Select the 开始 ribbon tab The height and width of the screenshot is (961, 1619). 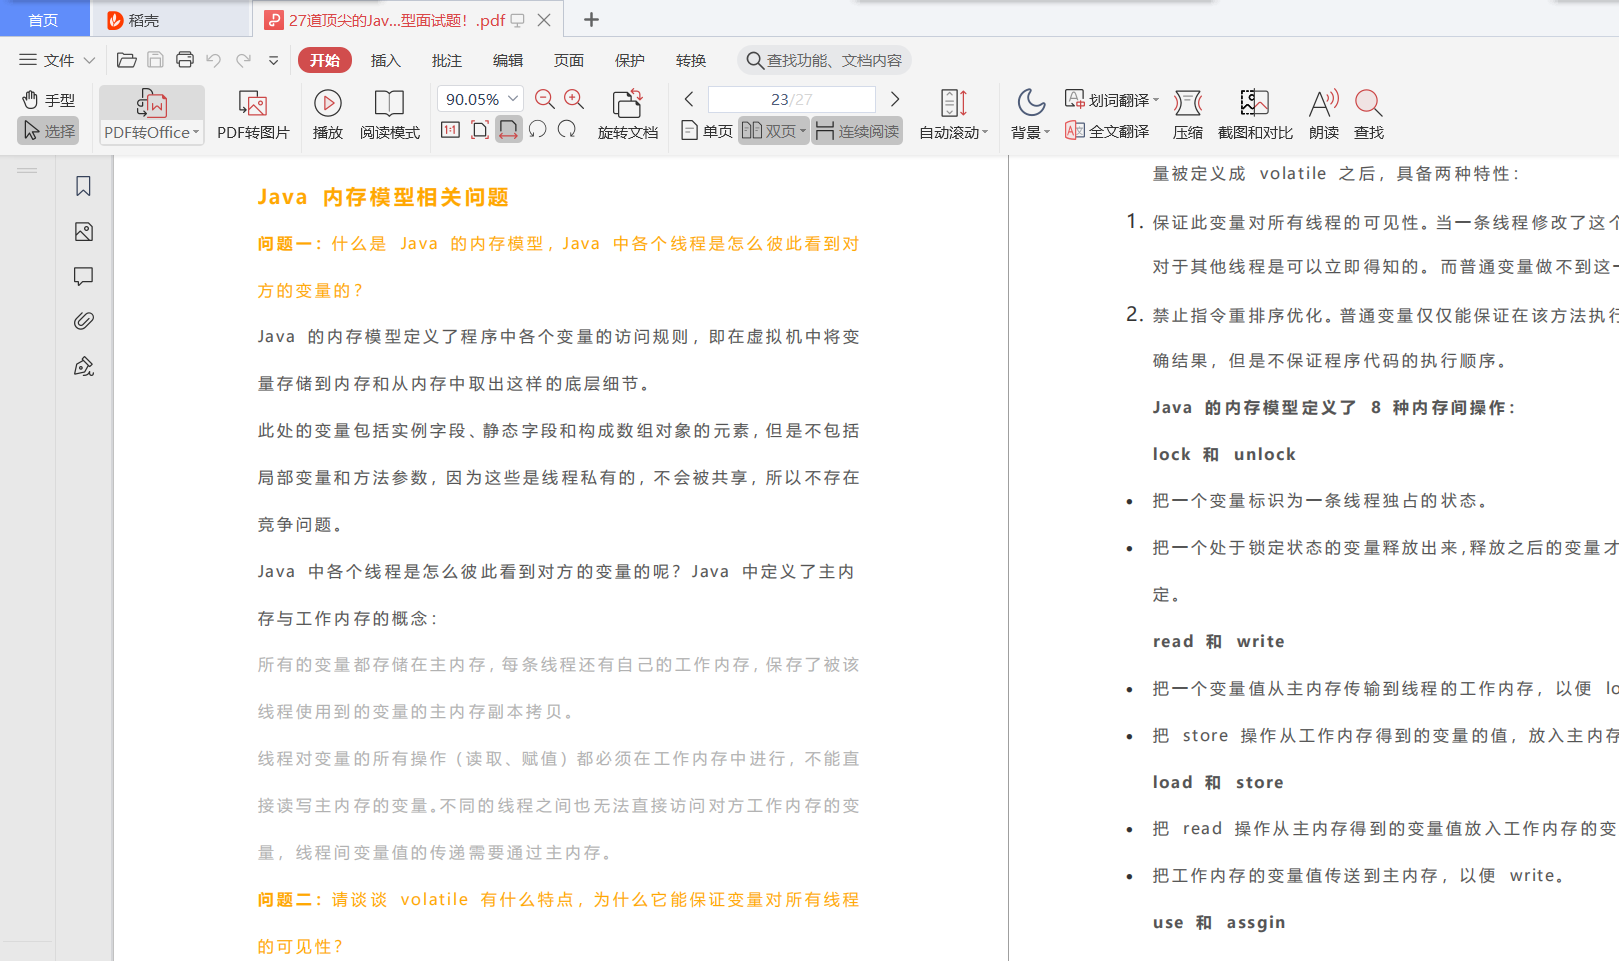point(325,60)
